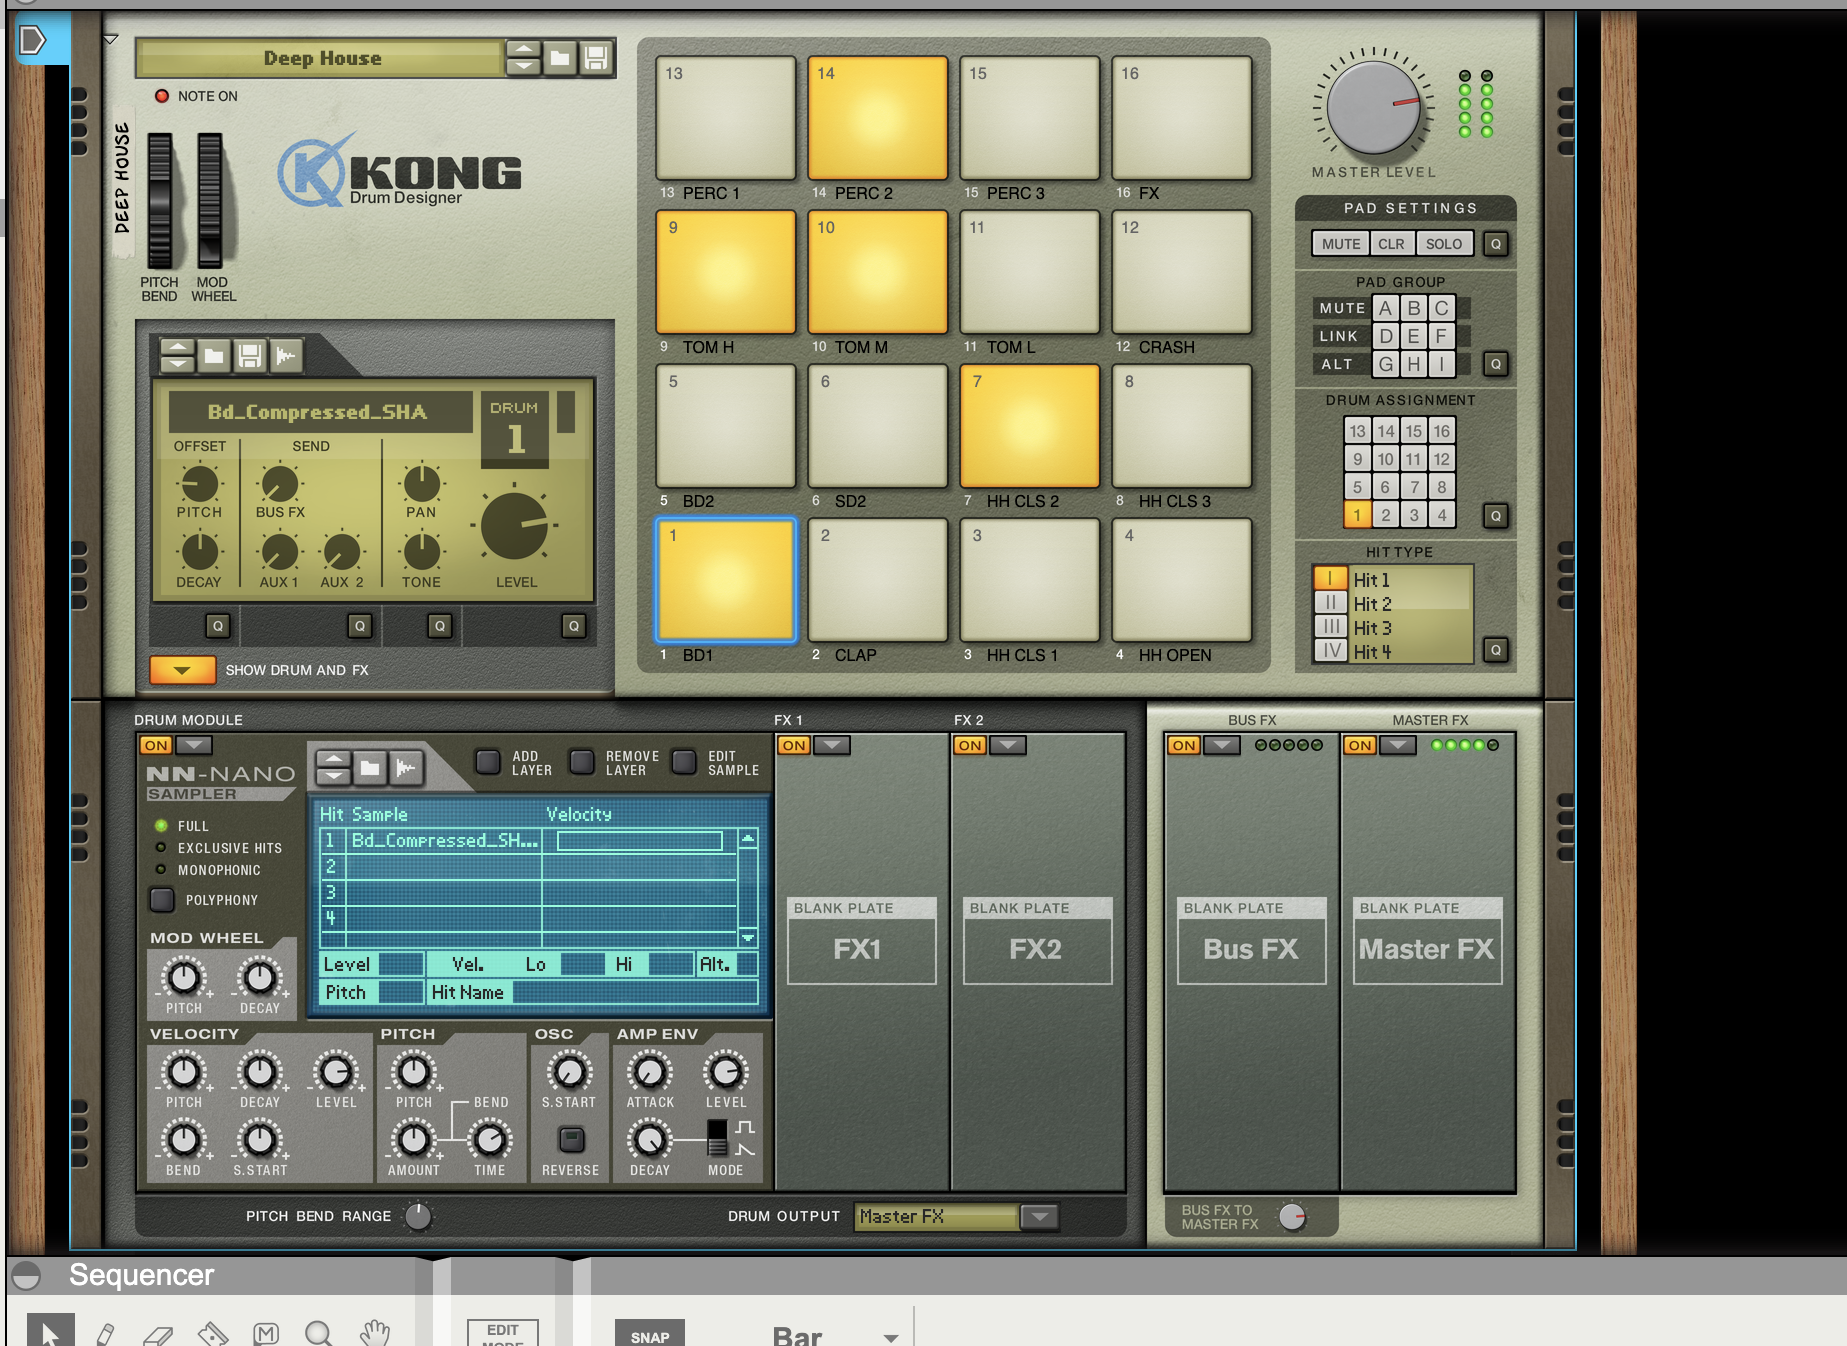Select the eraser tool in Sequencer toolbar

click(x=158, y=1333)
